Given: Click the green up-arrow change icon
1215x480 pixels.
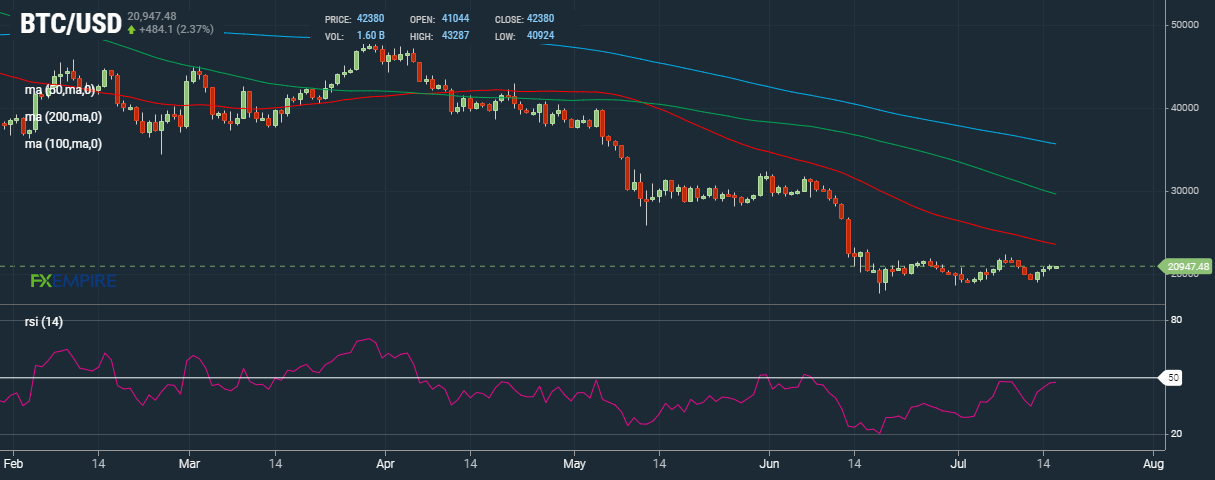Looking at the screenshot, I should click(x=131, y=29).
